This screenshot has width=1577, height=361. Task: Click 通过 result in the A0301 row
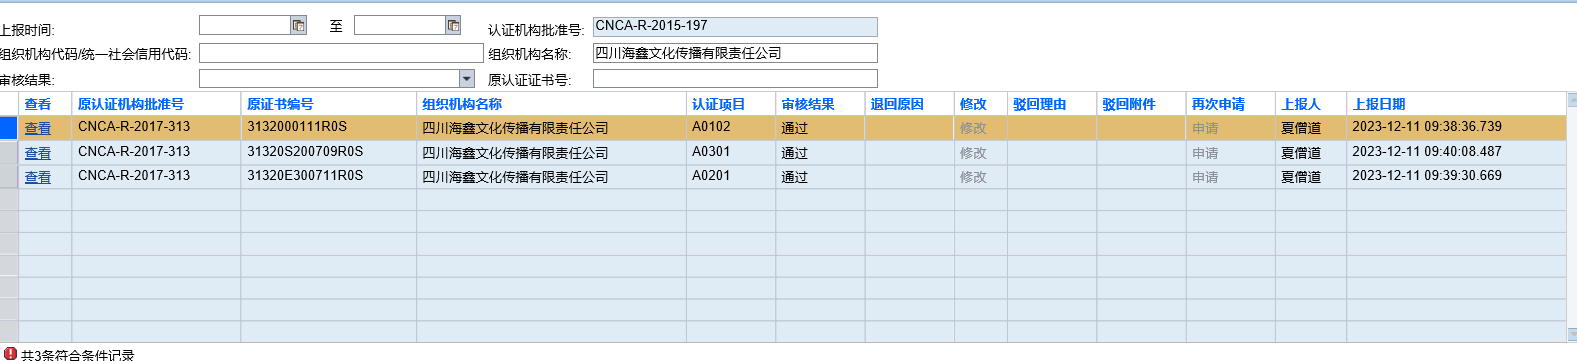click(795, 153)
